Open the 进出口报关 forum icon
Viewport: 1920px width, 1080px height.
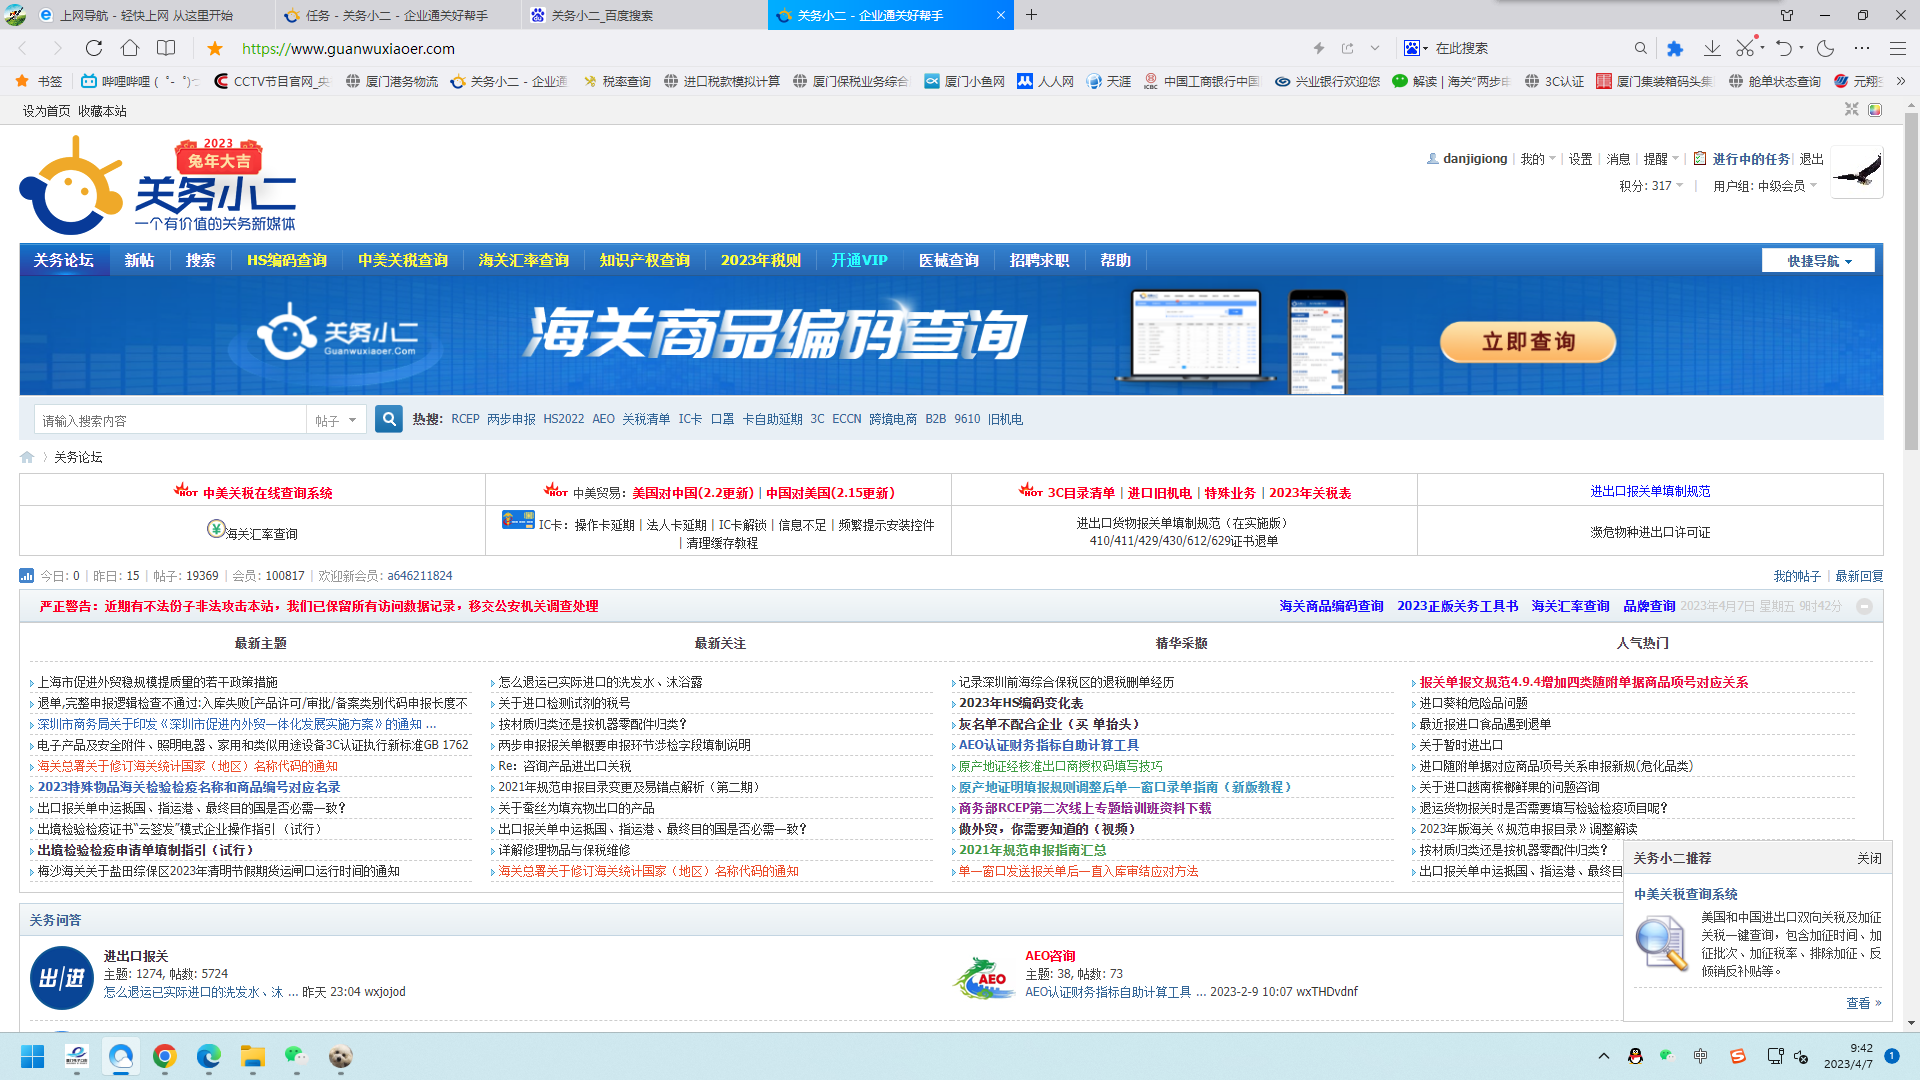tap(62, 977)
